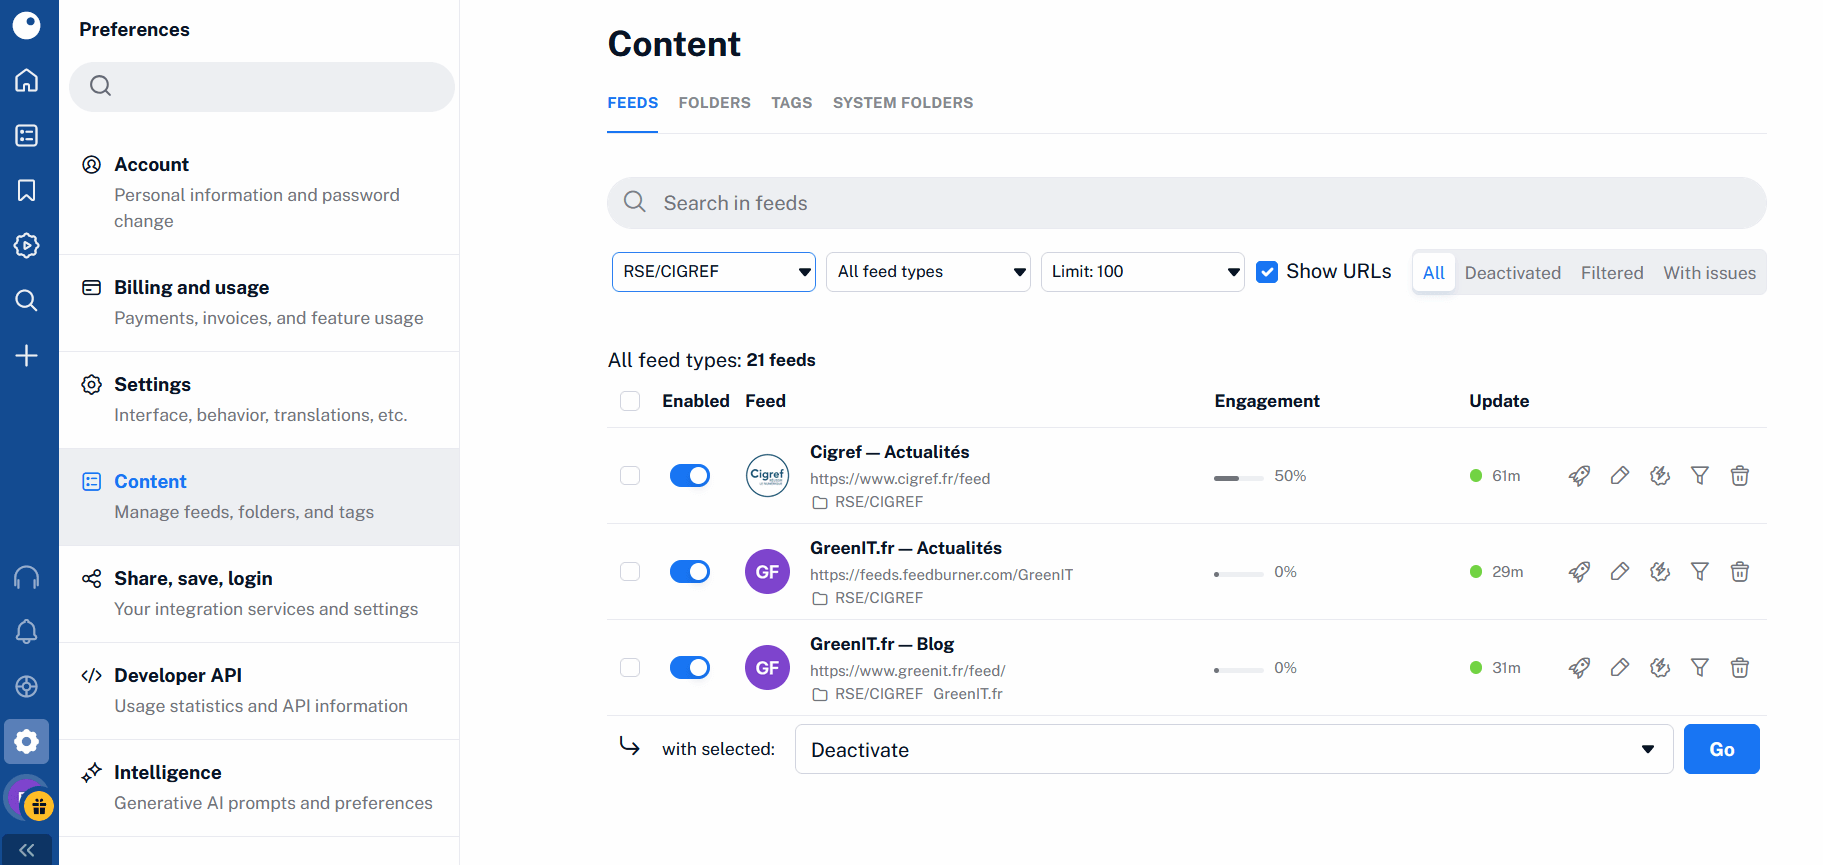Click the funnel filter icon for GreenIT.fr — Blog
Image resolution: width=1823 pixels, height=865 pixels.
(x=1699, y=668)
